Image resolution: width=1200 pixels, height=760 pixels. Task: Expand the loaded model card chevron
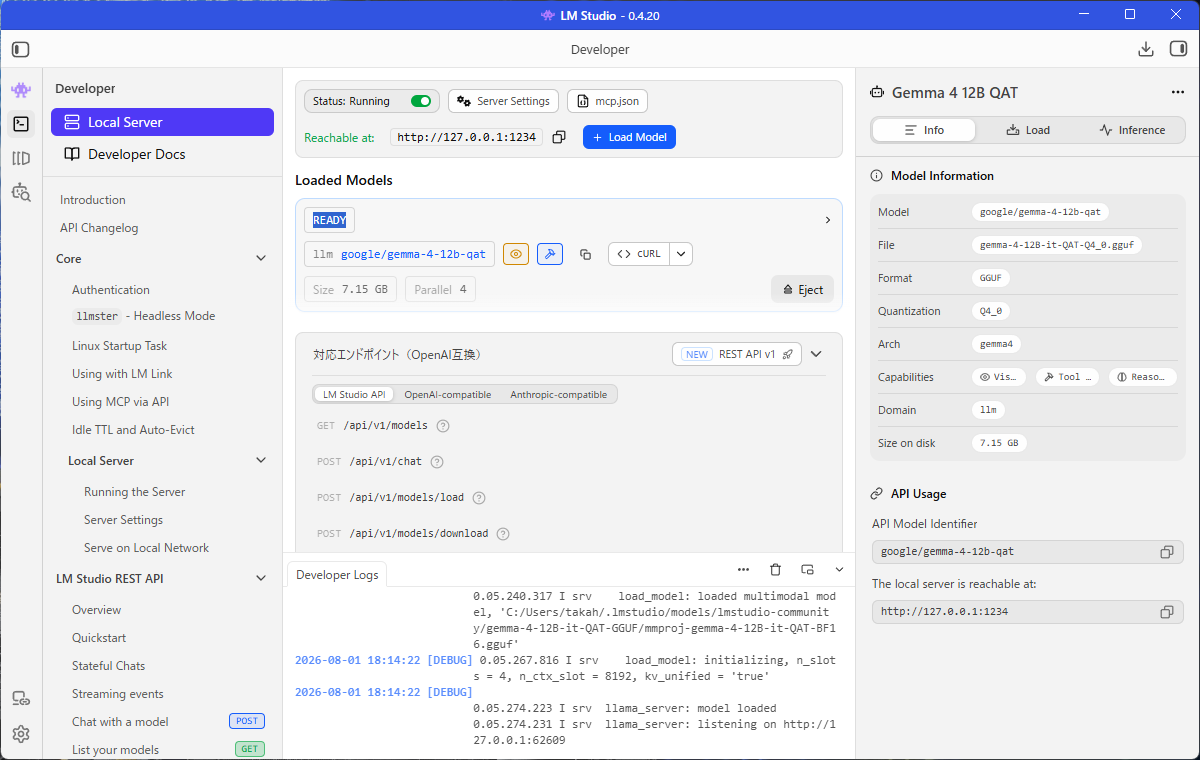[x=827, y=220]
